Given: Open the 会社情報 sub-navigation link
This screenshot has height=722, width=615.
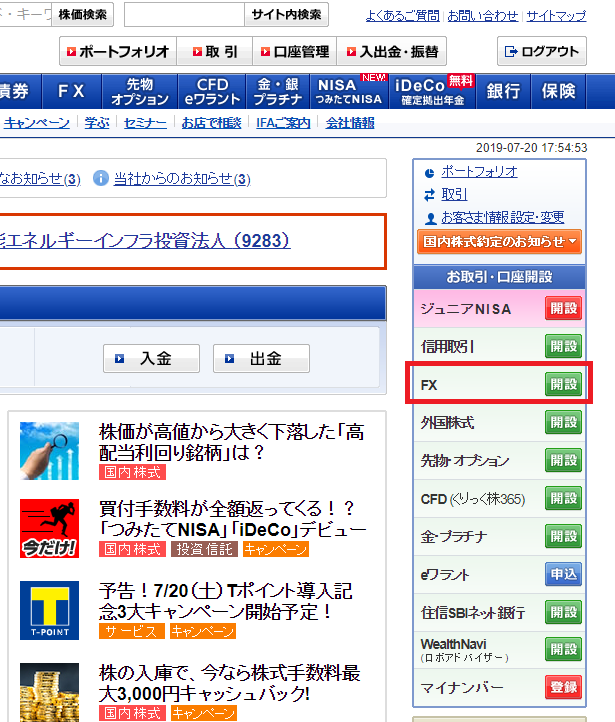Looking at the screenshot, I should point(350,123).
